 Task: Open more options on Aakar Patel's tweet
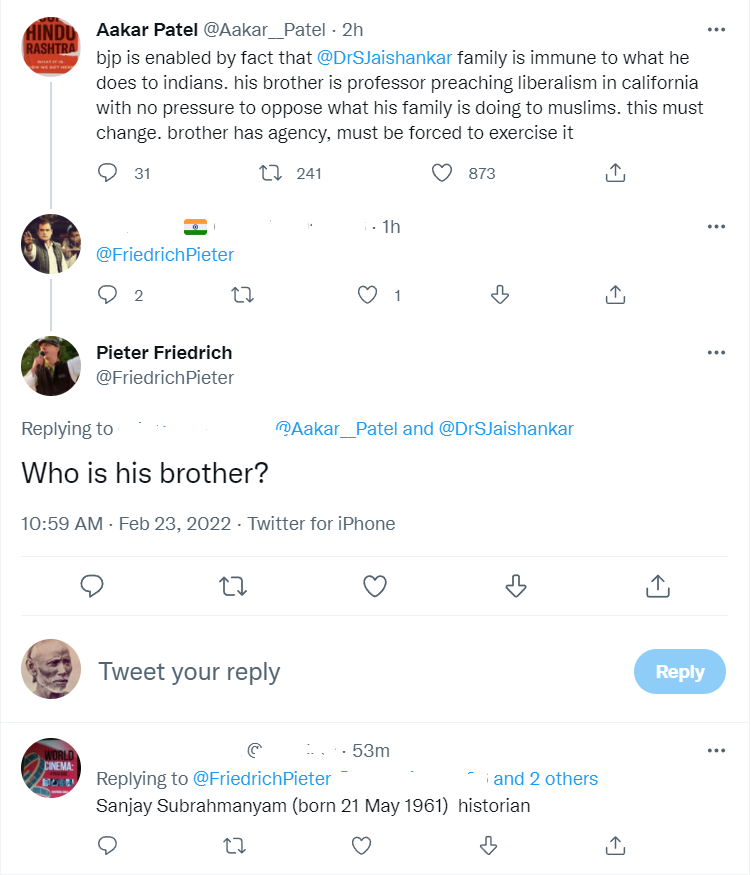point(716,30)
